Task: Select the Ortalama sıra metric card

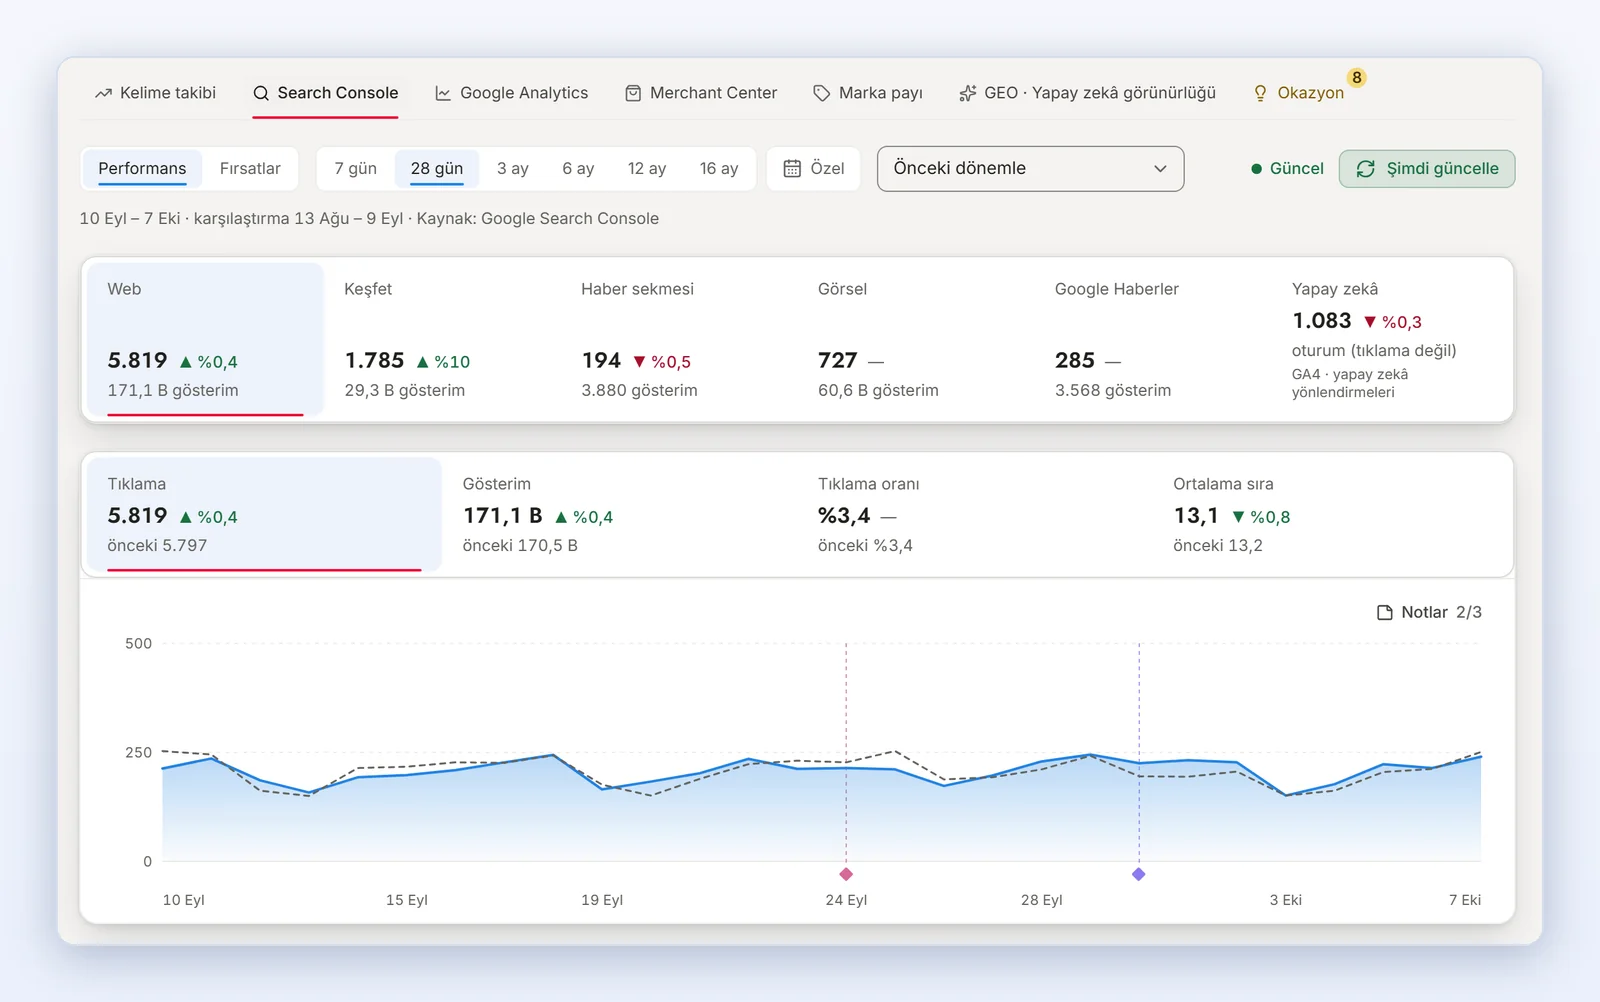Action: (x=1331, y=515)
